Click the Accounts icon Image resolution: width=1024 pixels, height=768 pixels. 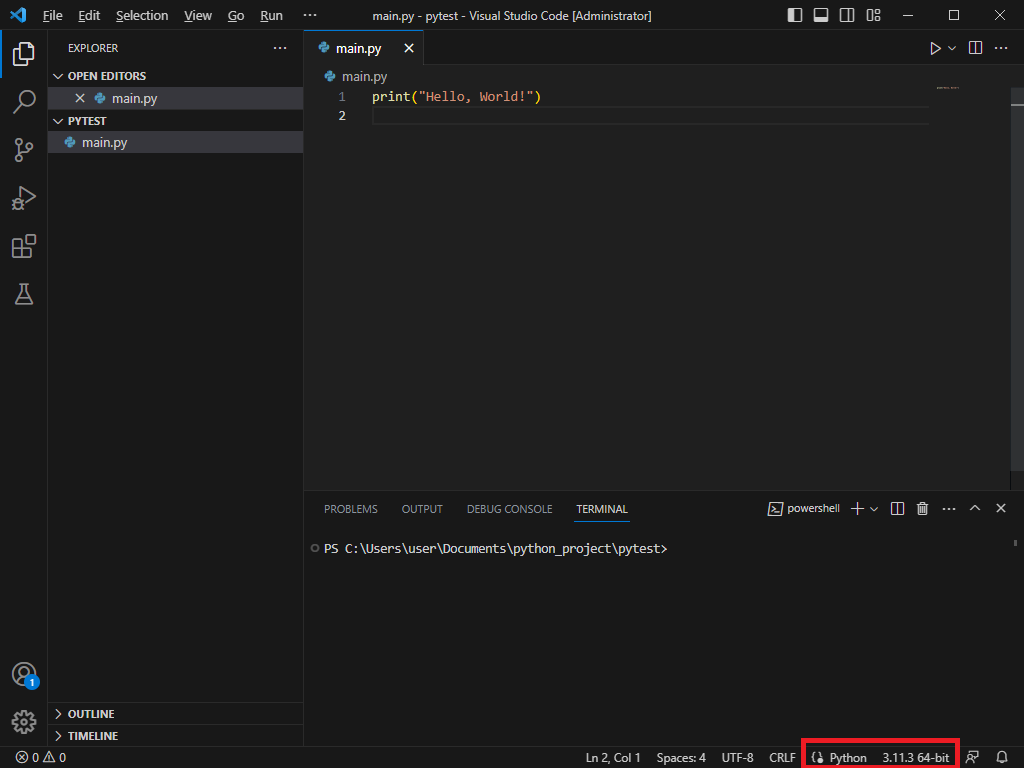click(x=24, y=674)
